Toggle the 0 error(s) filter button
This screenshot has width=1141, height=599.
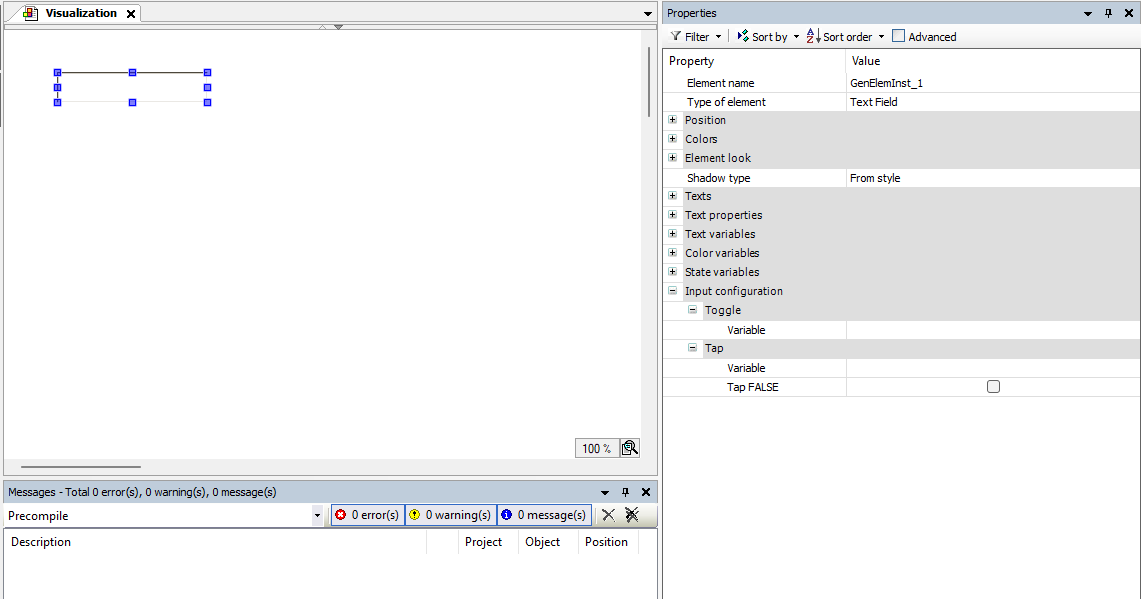coord(367,515)
